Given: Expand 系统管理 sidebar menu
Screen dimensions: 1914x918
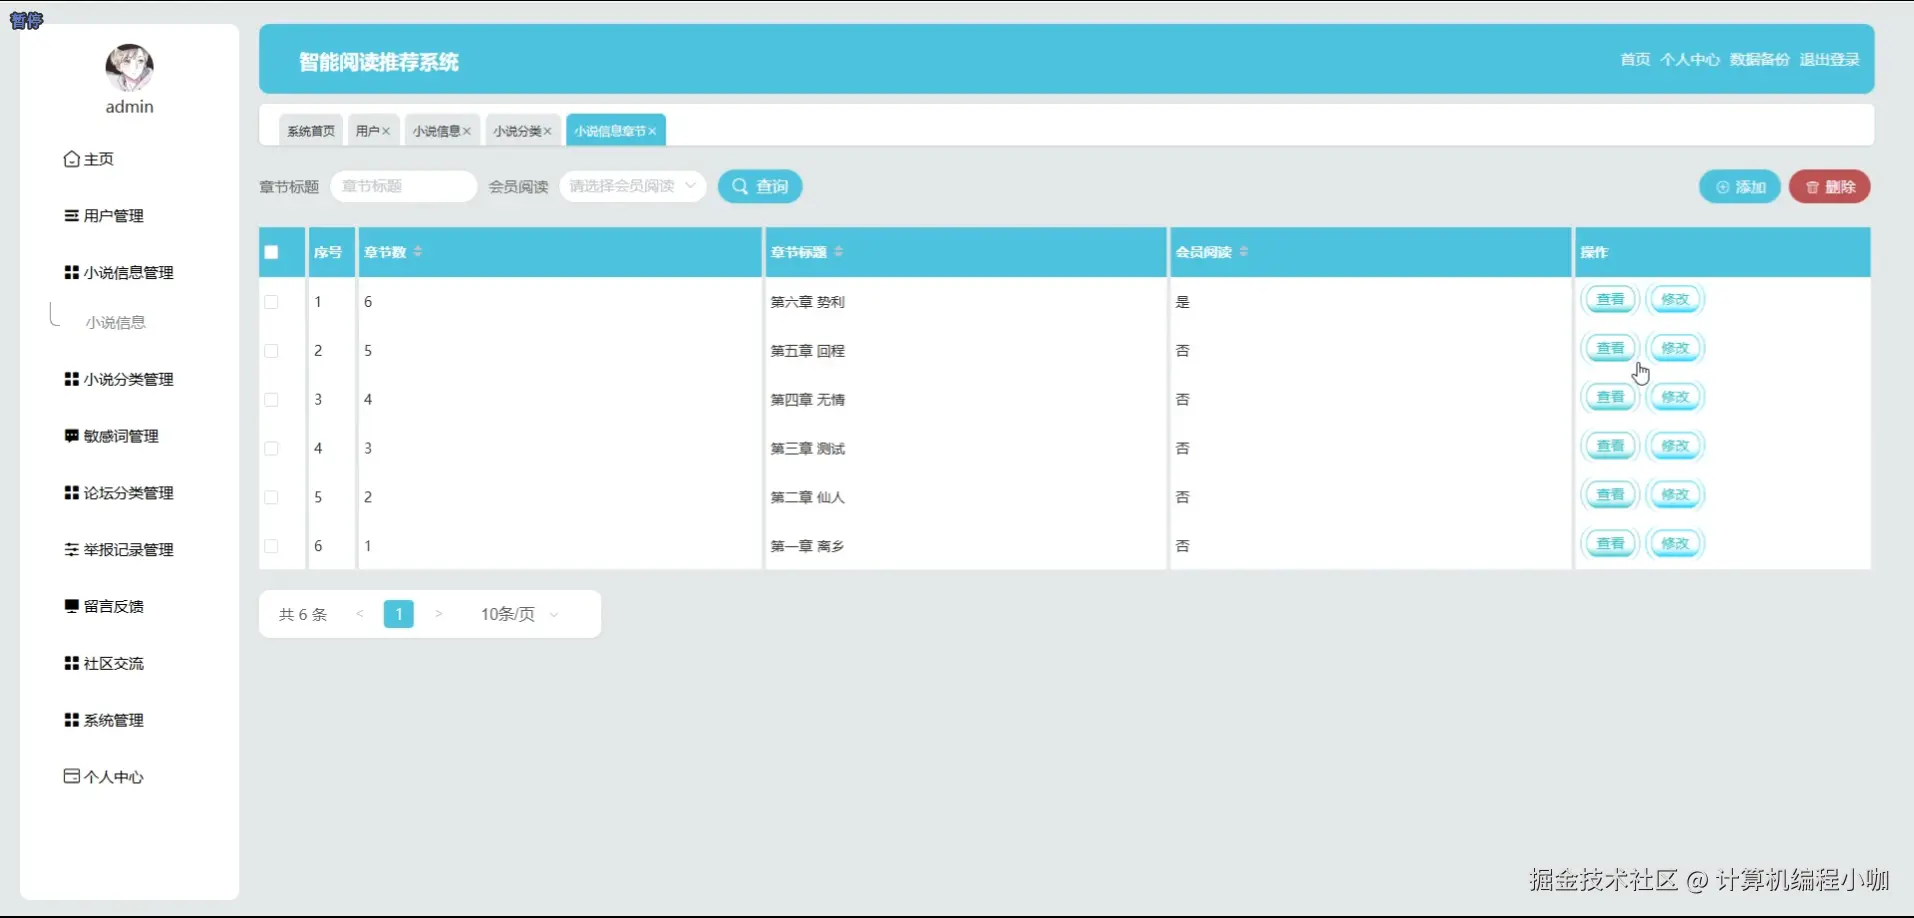Looking at the screenshot, I should point(104,721).
